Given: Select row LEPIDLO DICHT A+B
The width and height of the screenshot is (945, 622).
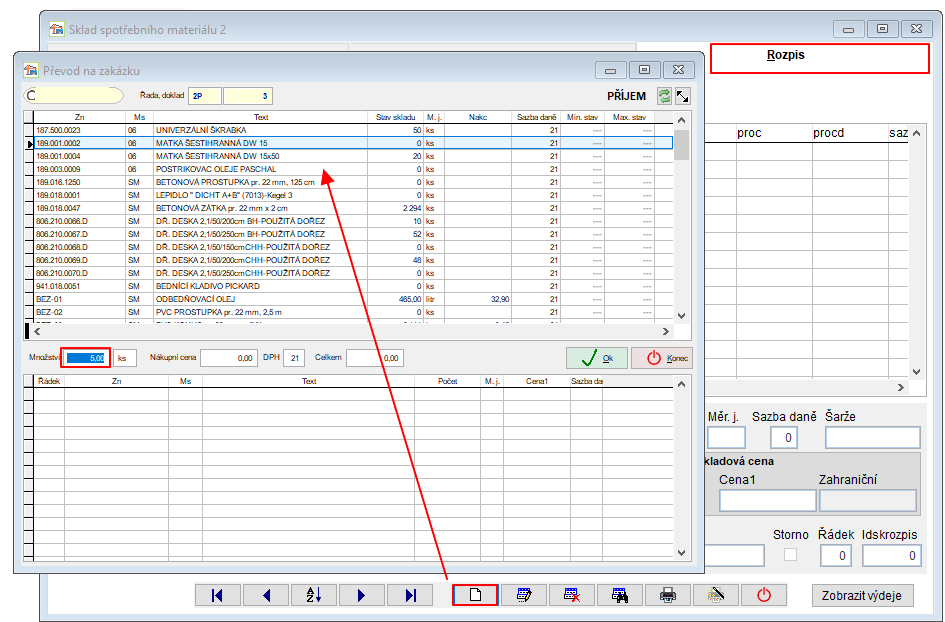Looking at the screenshot, I should (x=353, y=195).
